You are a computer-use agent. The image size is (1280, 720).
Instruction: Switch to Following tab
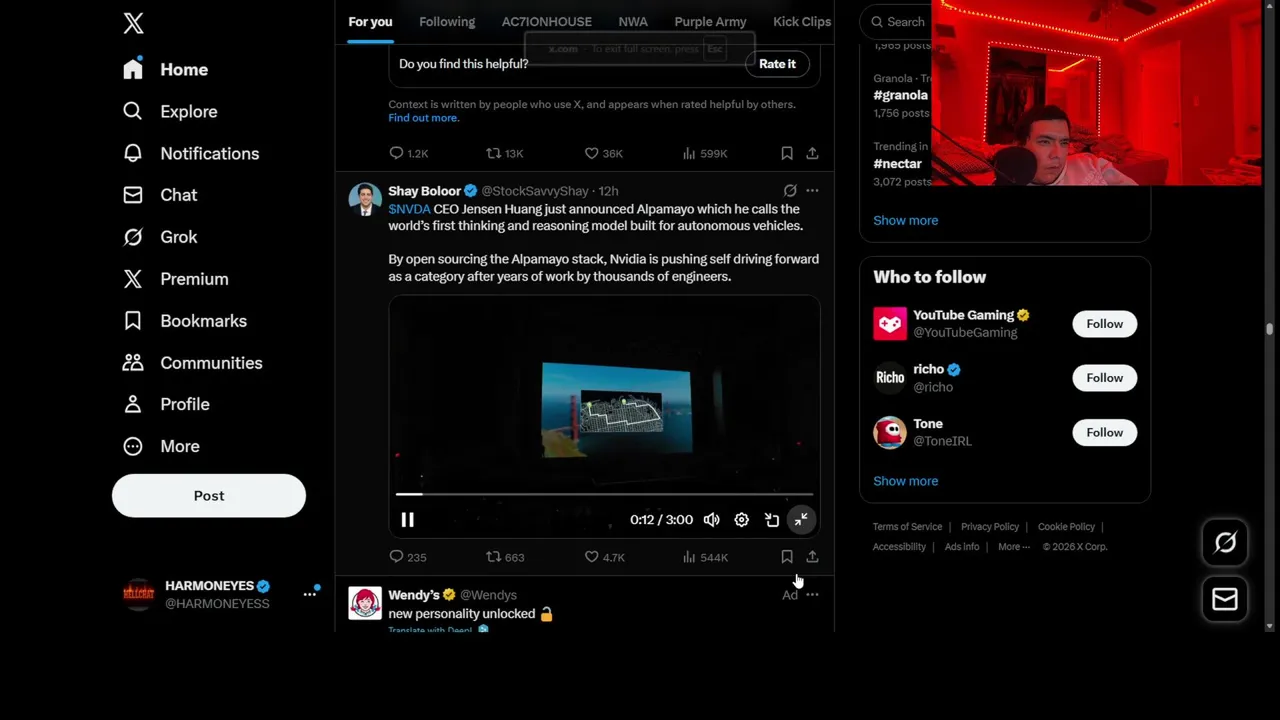[447, 22]
